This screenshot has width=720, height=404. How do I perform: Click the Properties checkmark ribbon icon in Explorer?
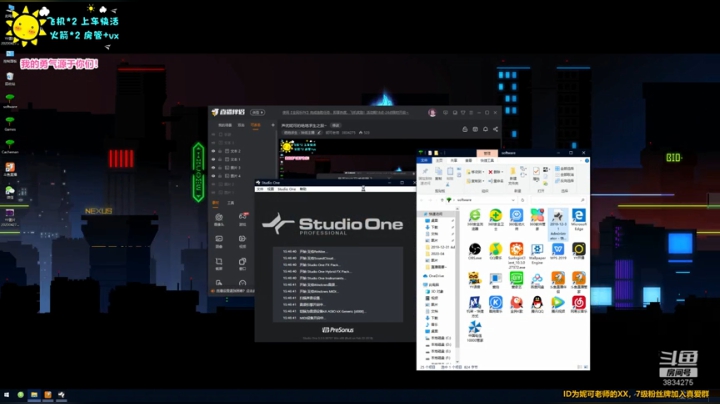click(x=536, y=172)
